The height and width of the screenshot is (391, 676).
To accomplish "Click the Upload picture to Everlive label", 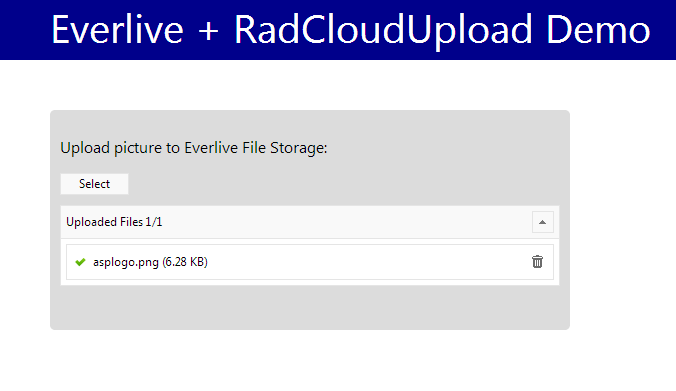I will pyautogui.click(x=194, y=148).
